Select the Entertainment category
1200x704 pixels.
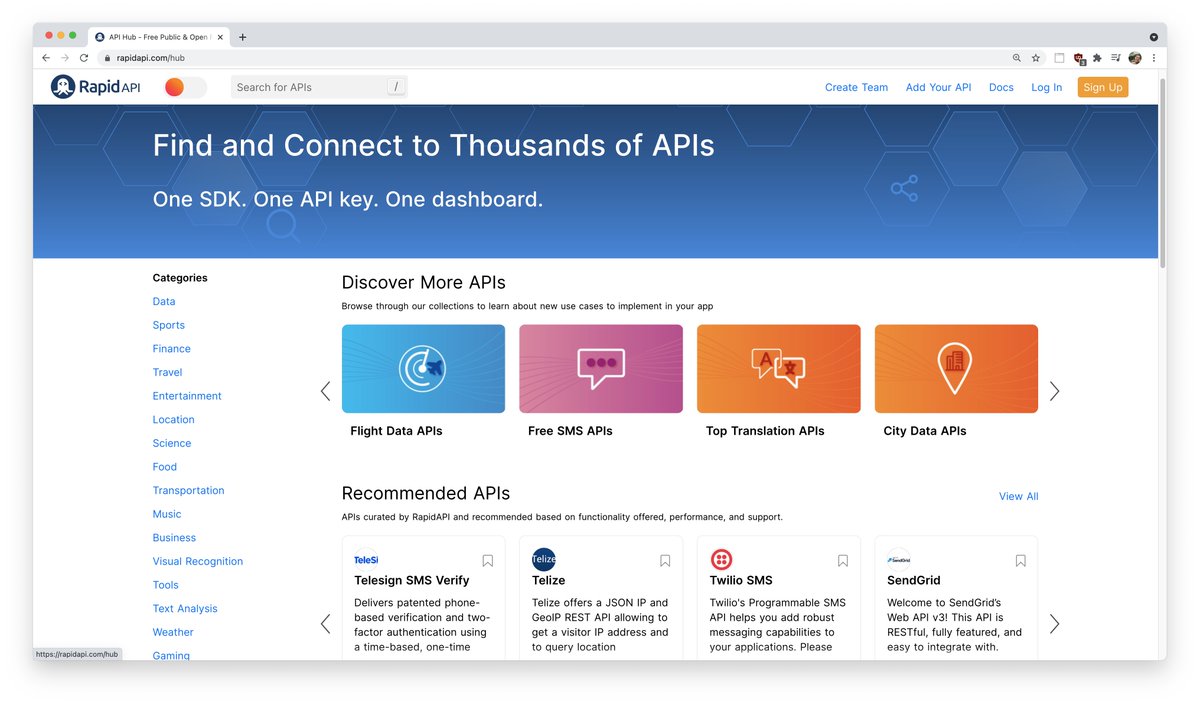(x=187, y=396)
